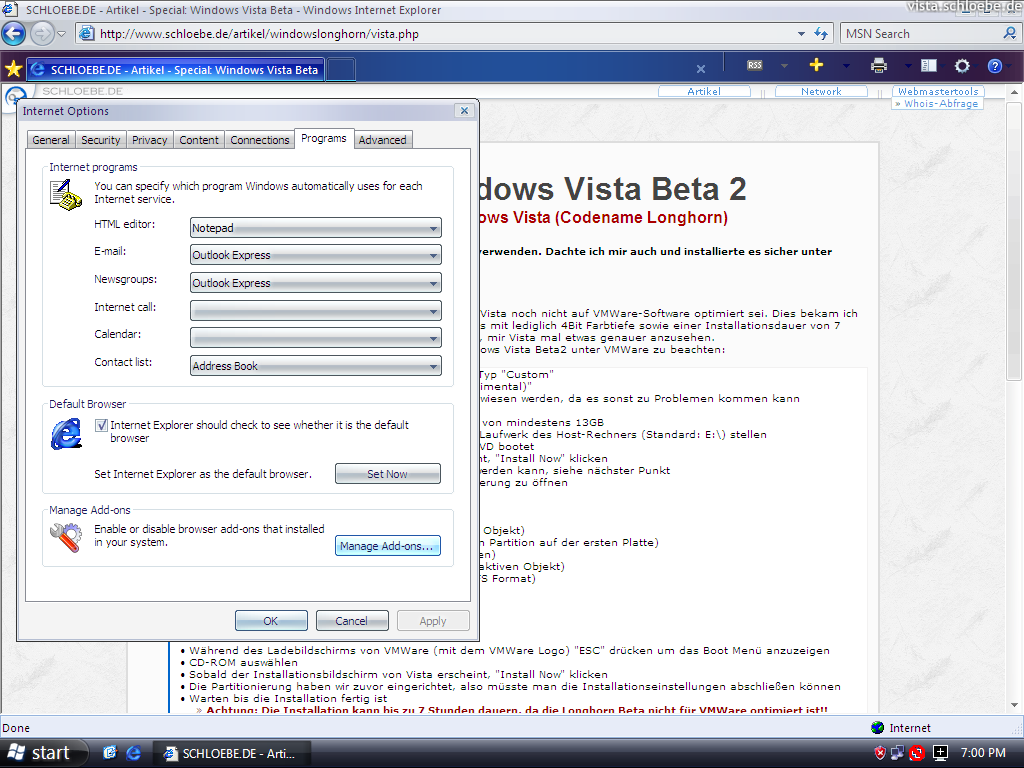Open the Content tab
The width and height of the screenshot is (1024, 768).
click(199, 140)
